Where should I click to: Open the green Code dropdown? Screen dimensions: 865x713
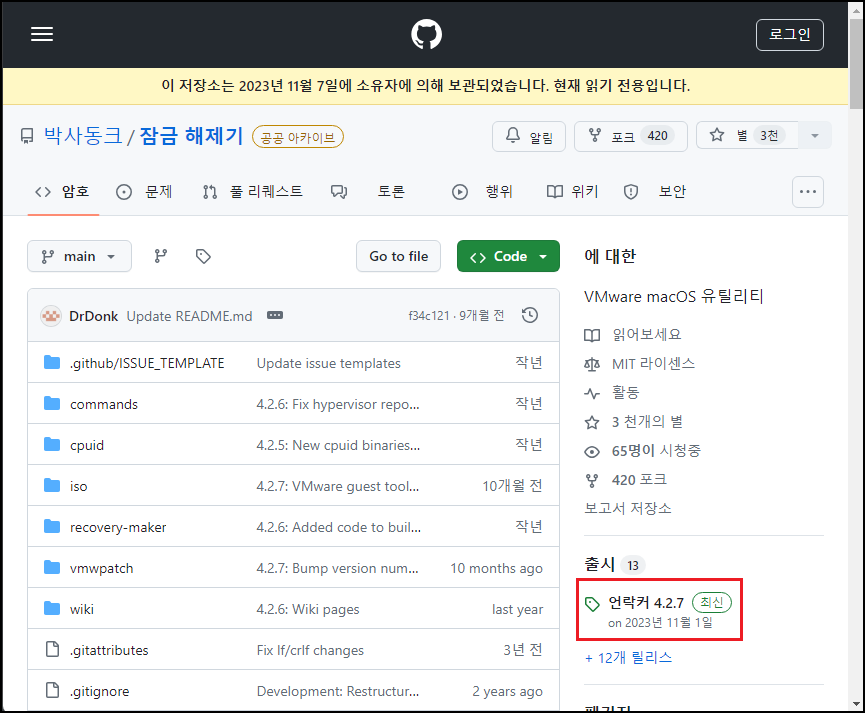click(x=508, y=256)
